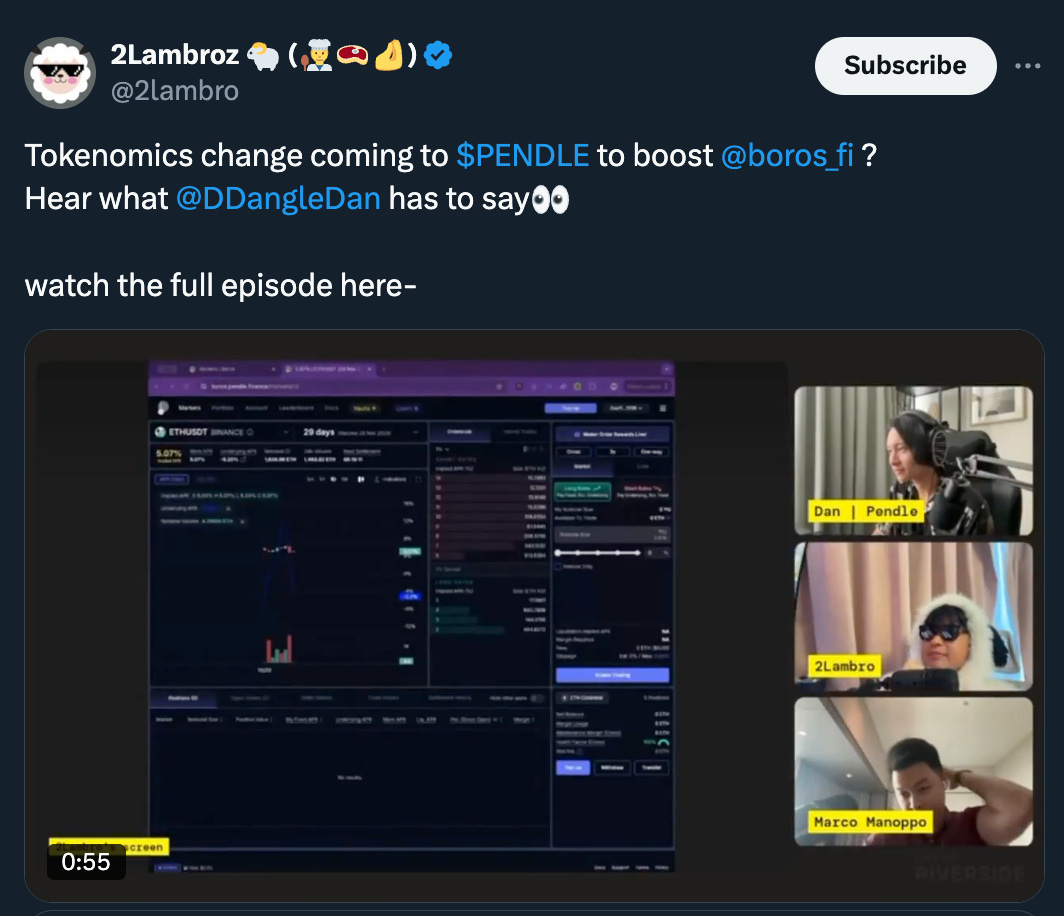This screenshot has width=1064, height=916.
Task: Select the Short Rates option
Action: [x=642, y=491]
